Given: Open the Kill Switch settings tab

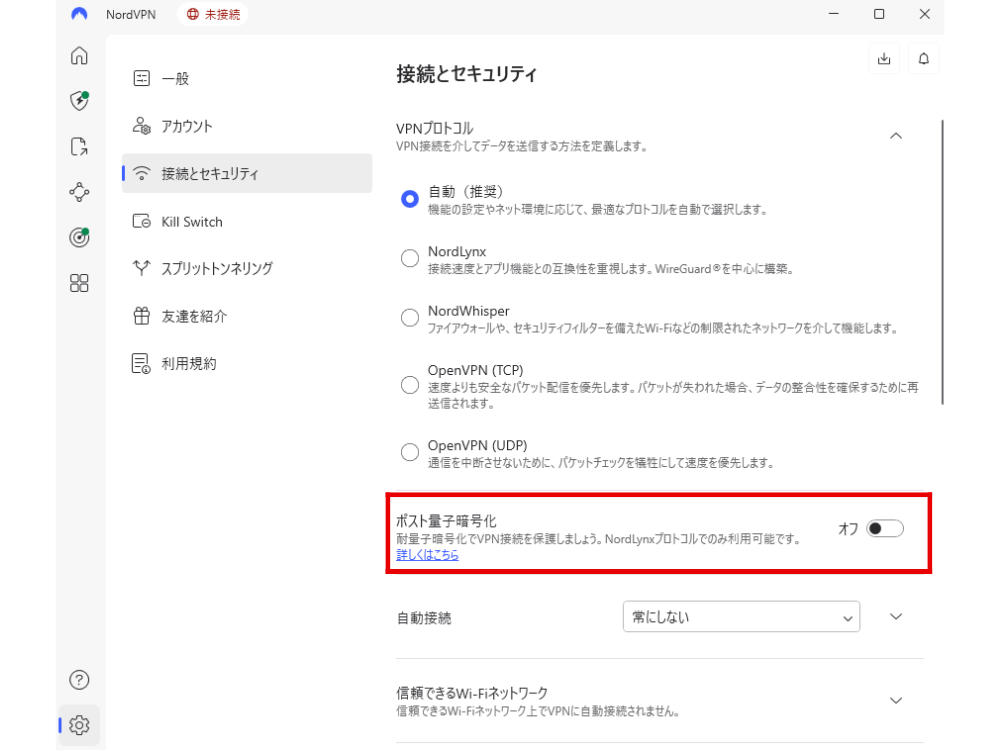Looking at the screenshot, I should click(191, 222).
